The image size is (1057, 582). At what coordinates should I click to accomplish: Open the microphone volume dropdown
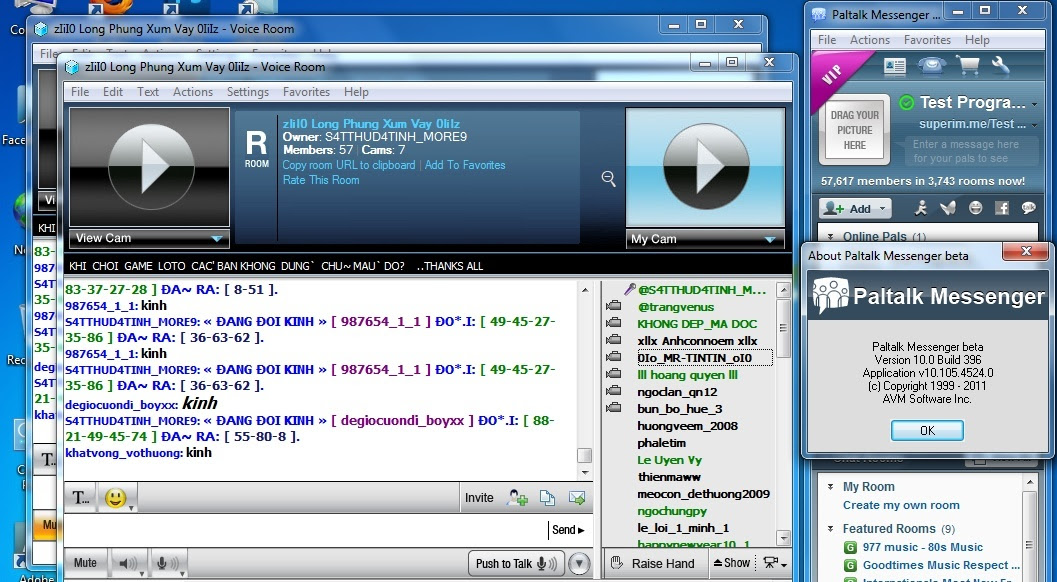(x=182, y=573)
